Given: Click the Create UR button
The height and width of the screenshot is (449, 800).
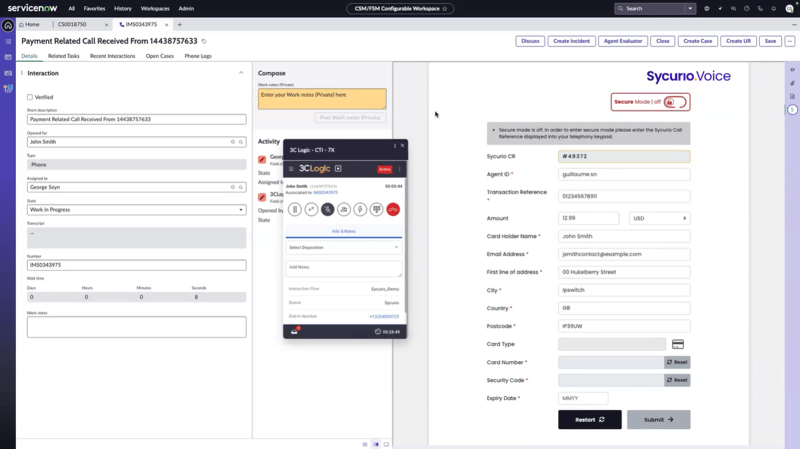Looking at the screenshot, I should coord(738,41).
